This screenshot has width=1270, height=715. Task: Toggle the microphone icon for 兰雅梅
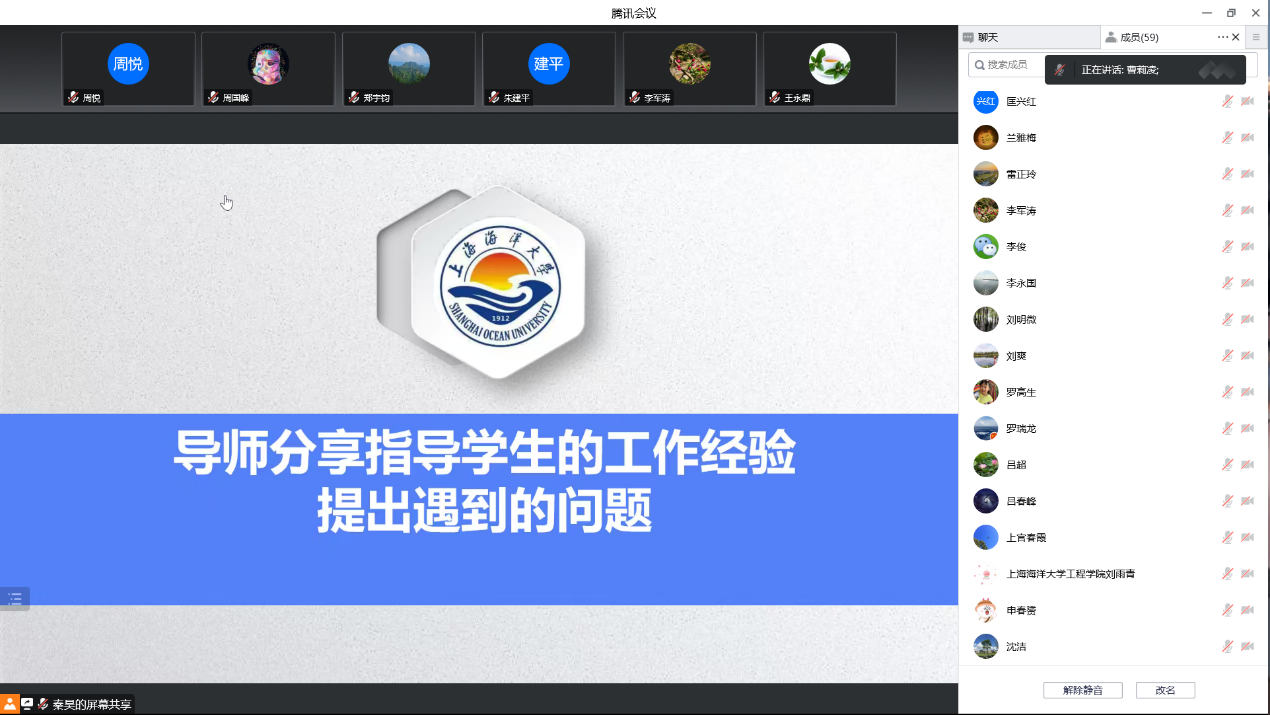(1227, 138)
